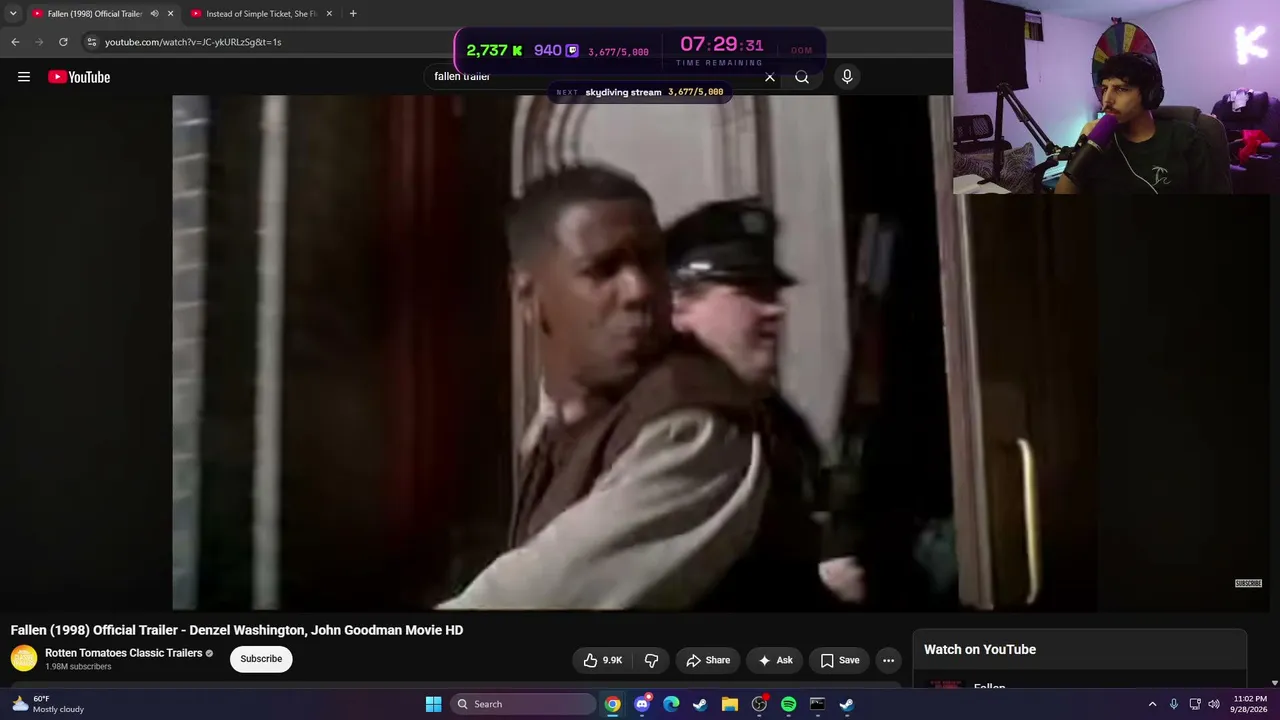Clear the YouTube search box text

pyautogui.click(x=770, y=77)
